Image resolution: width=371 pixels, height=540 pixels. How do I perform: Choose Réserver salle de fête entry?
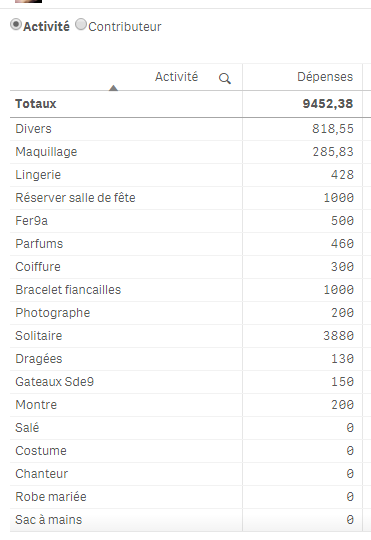tap(75, 198)
